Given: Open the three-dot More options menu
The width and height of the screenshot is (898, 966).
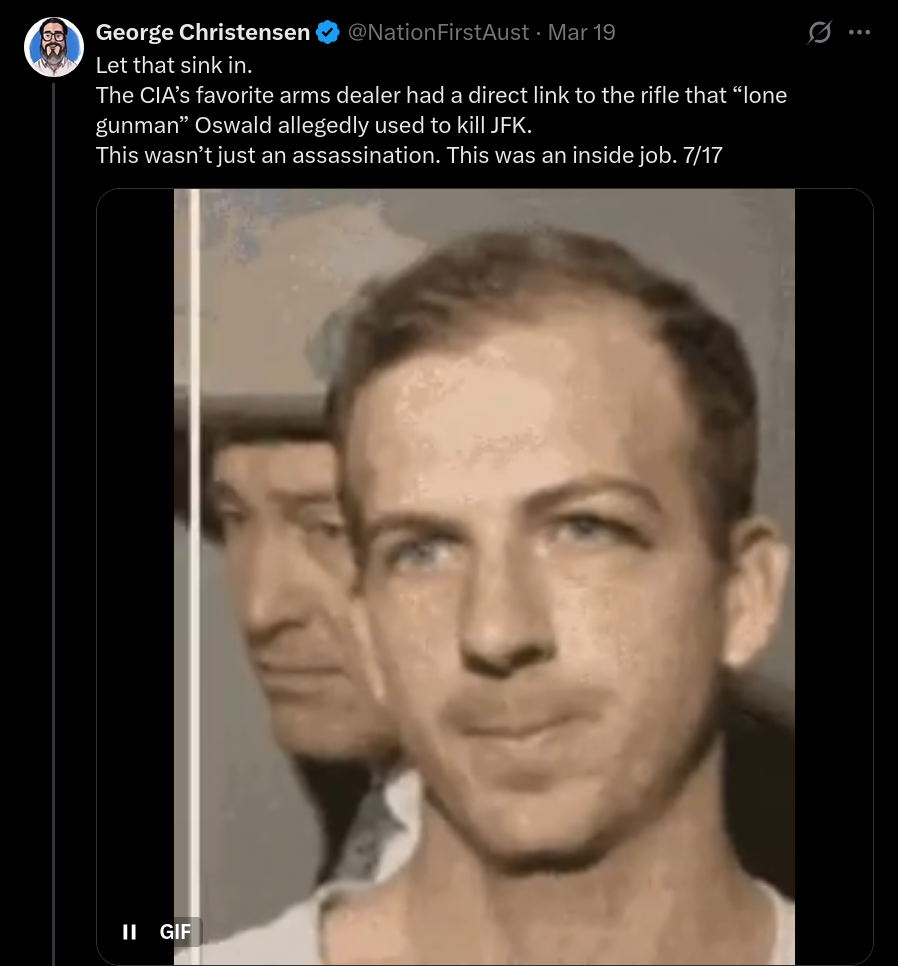Looking at the screenshot, I should click(859, 32).
